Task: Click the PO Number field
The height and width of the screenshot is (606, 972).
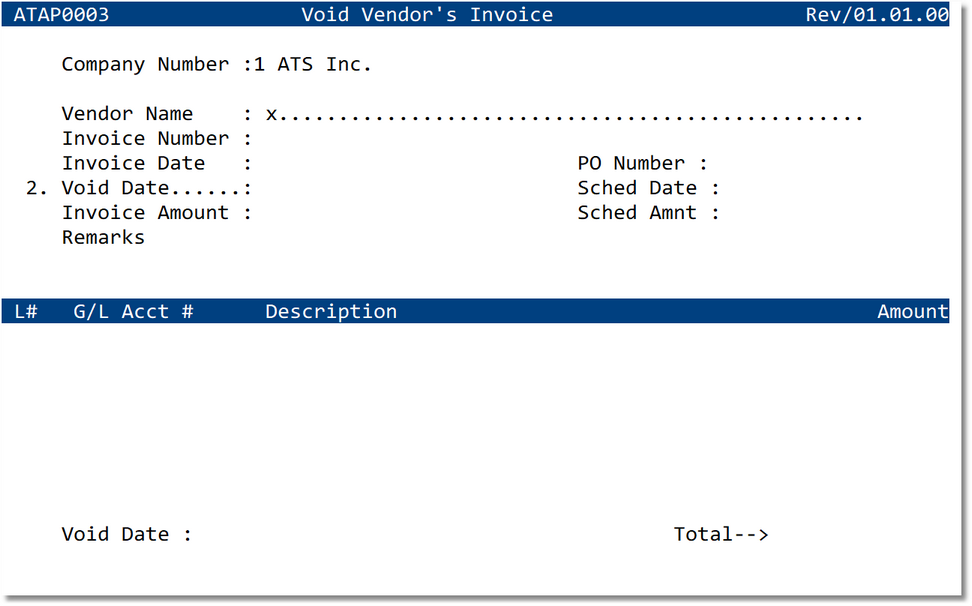Action: [780, 164]
